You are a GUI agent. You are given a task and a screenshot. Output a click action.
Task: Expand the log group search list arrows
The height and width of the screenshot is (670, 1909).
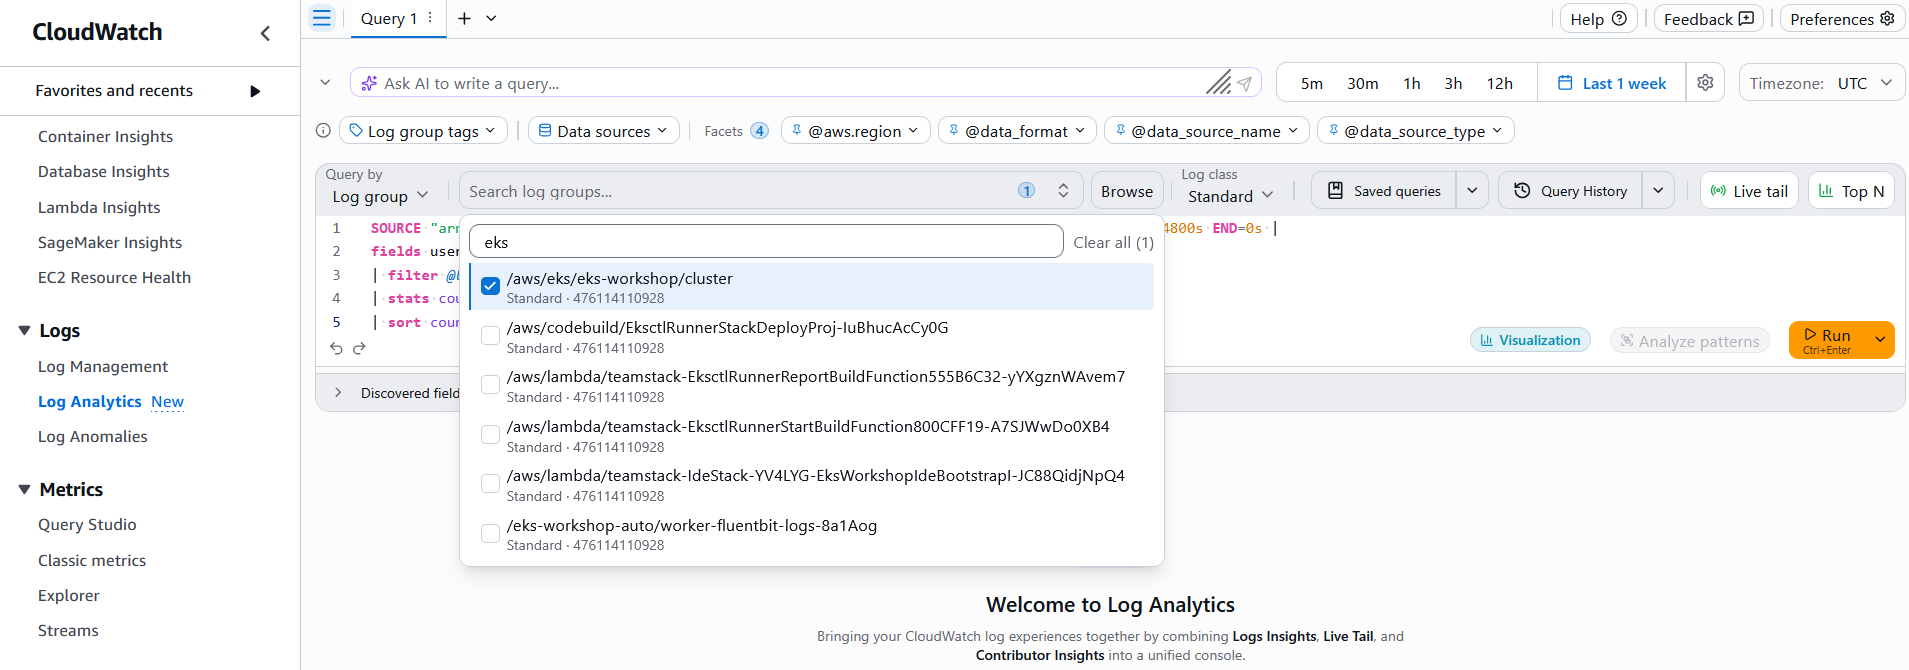[x=1063, y=190]
